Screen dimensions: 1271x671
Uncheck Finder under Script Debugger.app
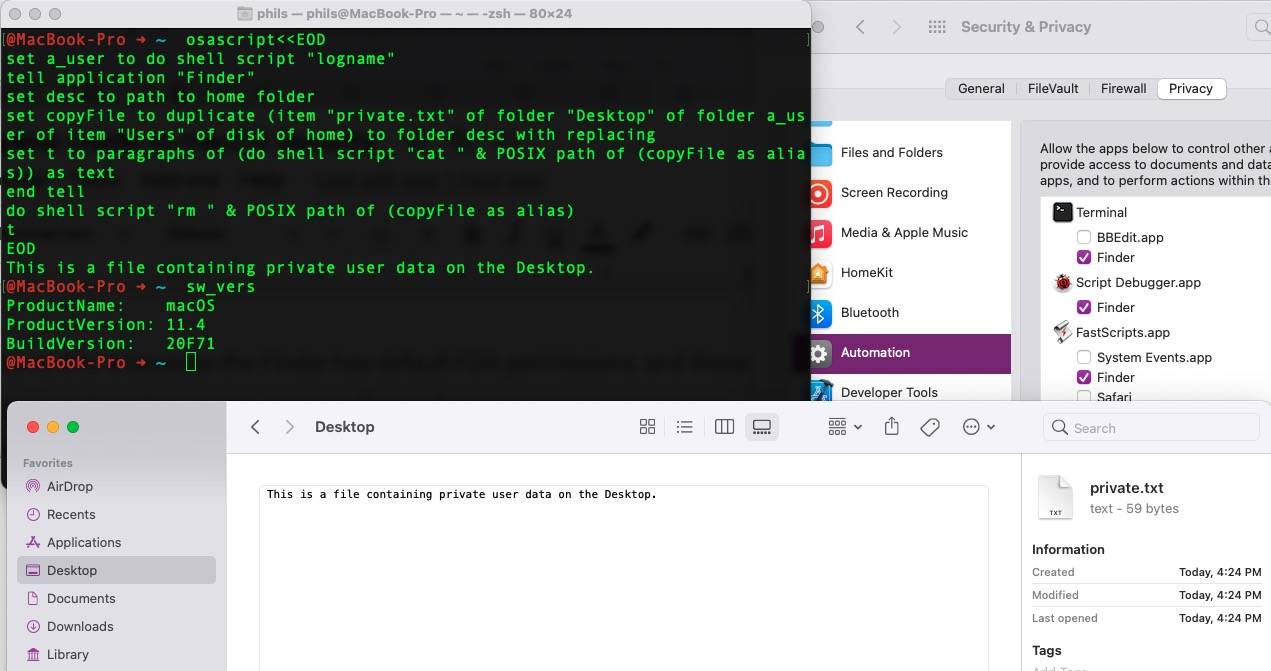coord(1083,307)
